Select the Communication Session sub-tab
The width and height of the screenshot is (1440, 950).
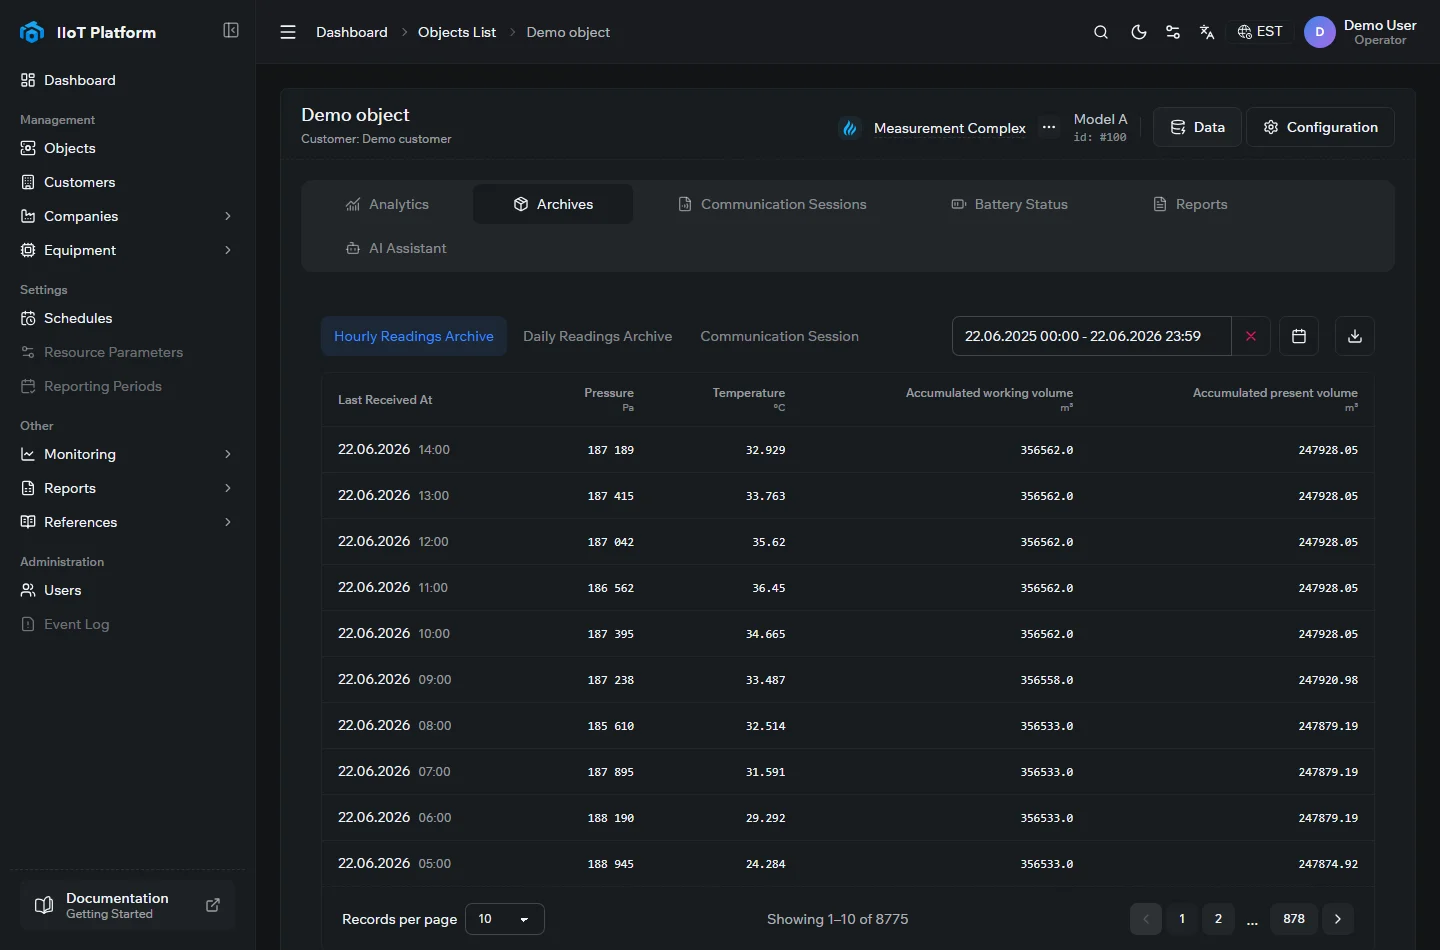click(x=779, y=336)
